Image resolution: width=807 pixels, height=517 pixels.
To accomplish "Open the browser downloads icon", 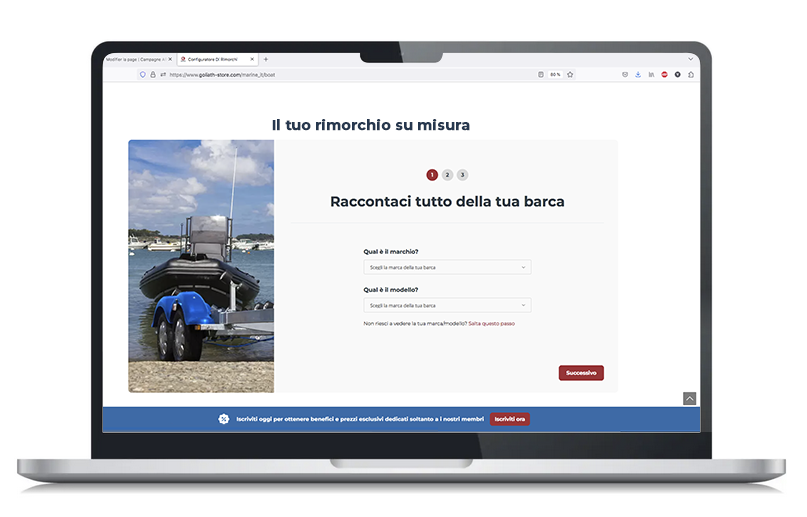I will pos(638,74).
